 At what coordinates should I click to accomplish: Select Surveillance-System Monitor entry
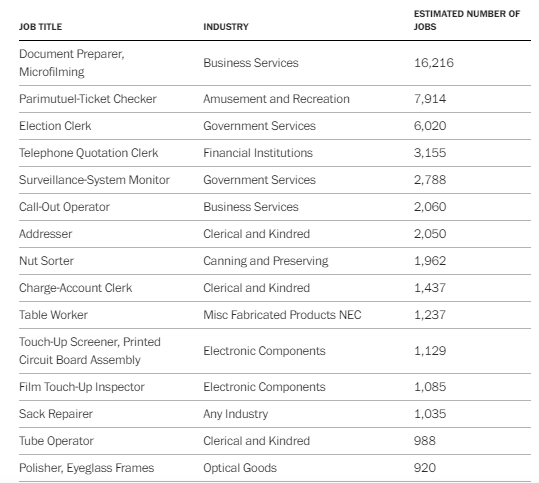click(94, 180)
